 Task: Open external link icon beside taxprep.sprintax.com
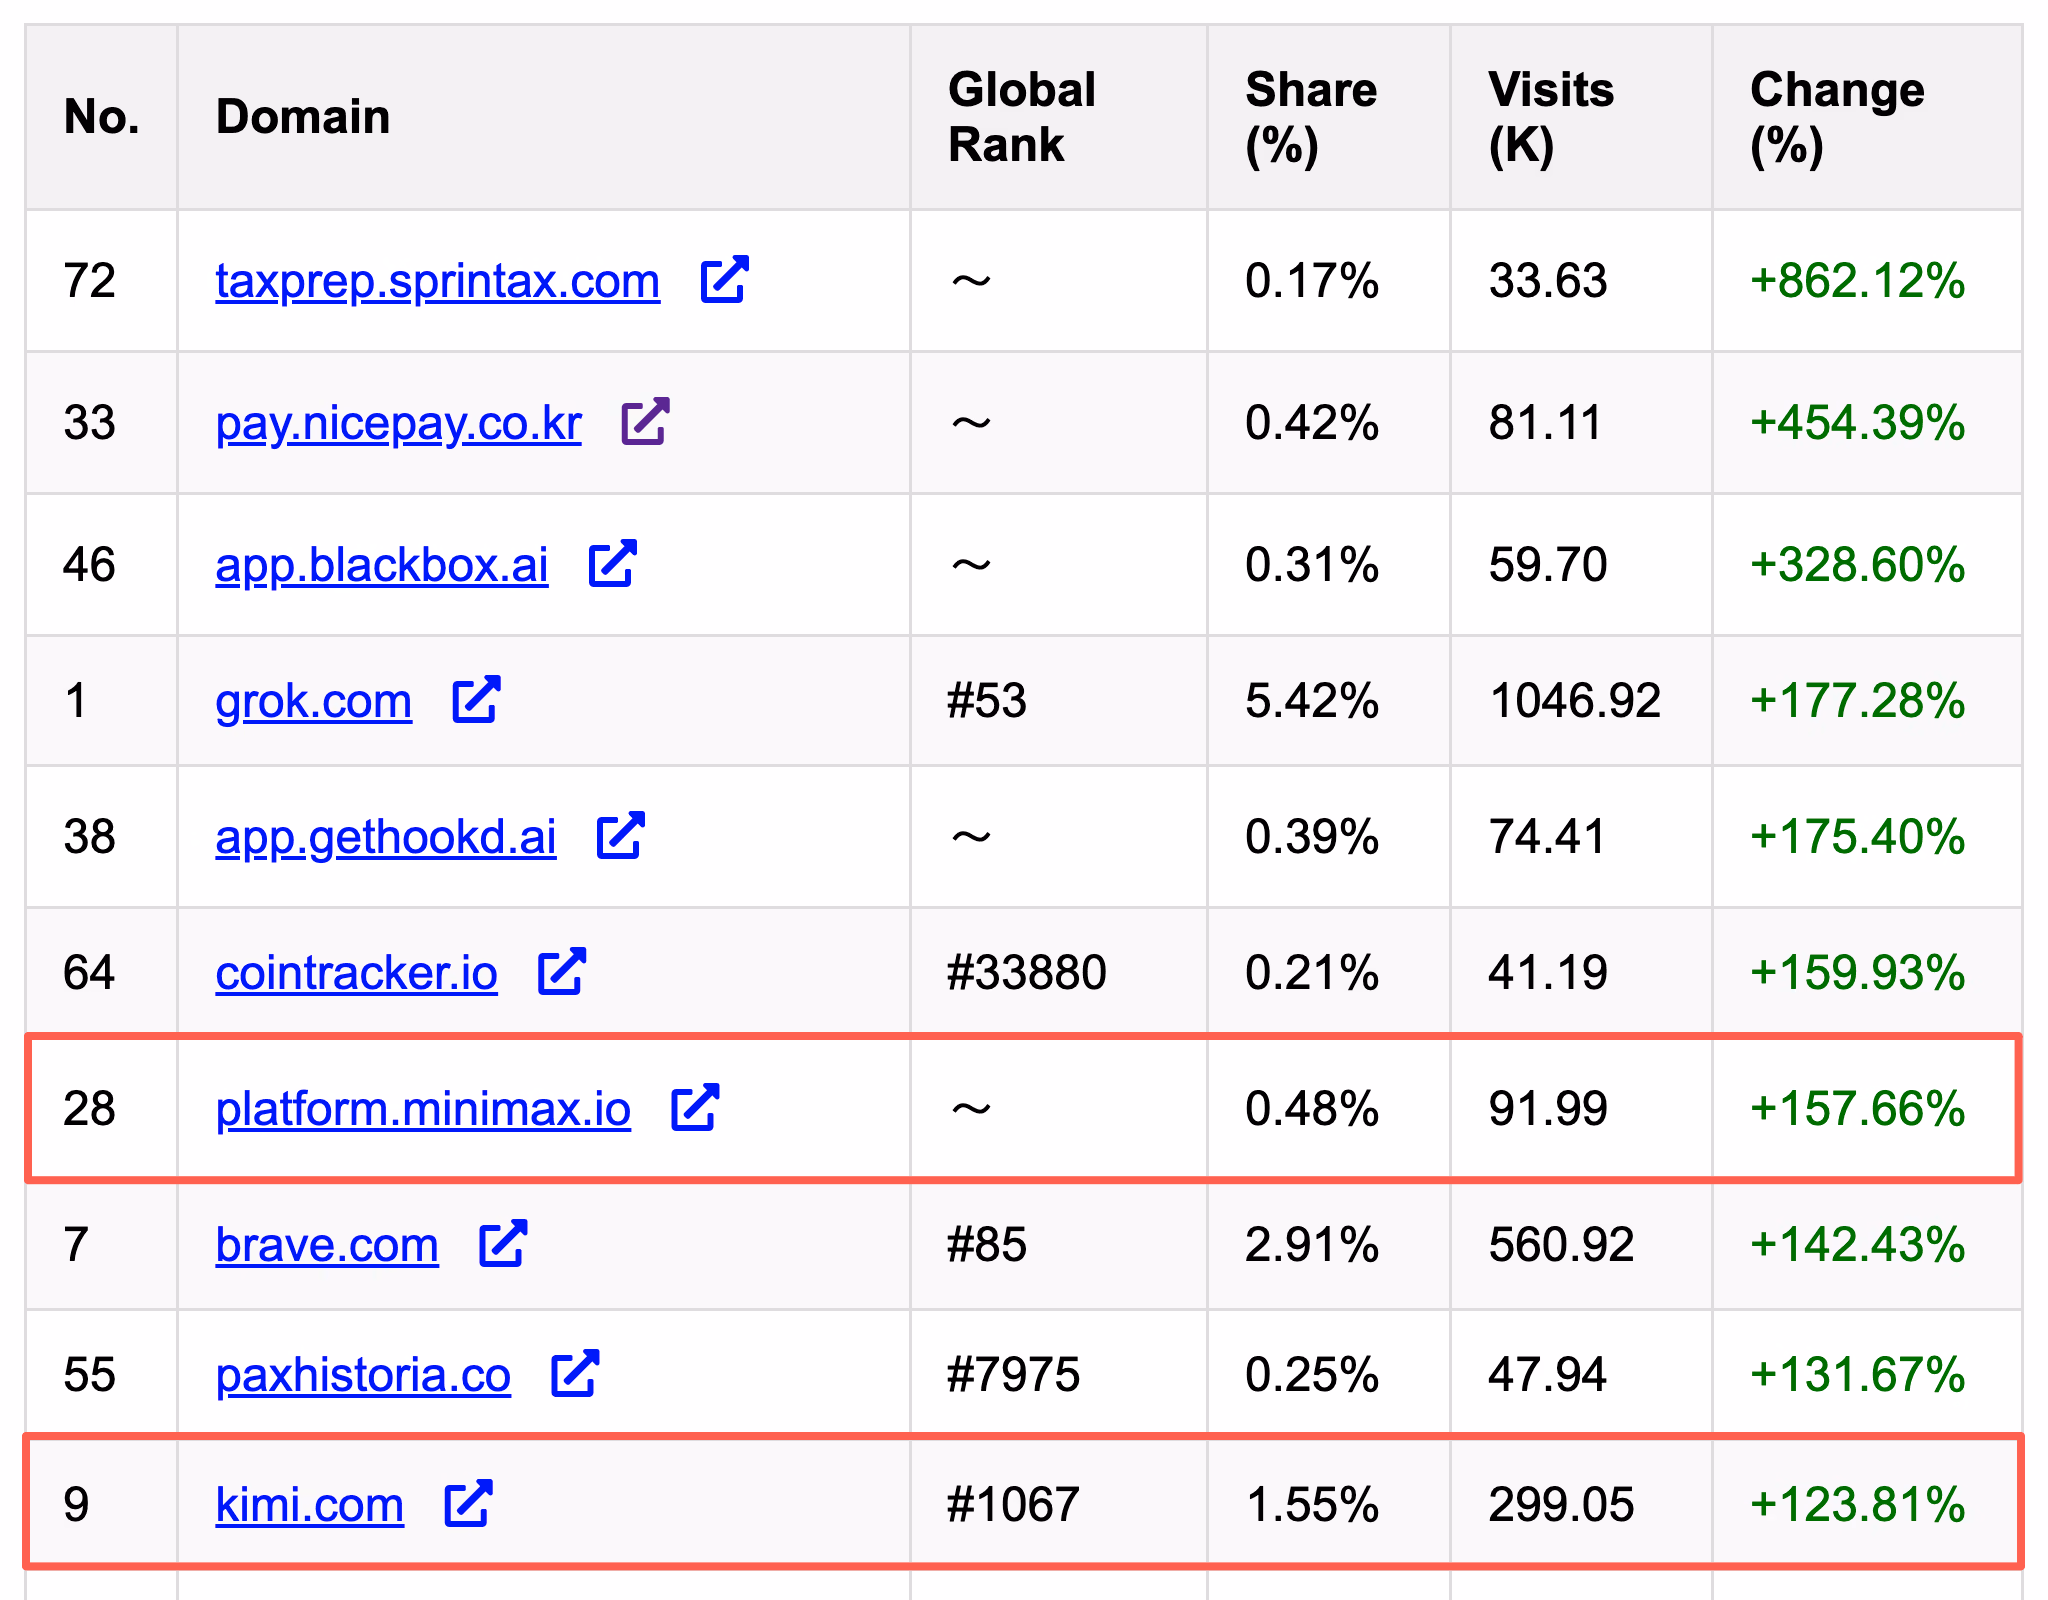(724, 280)
